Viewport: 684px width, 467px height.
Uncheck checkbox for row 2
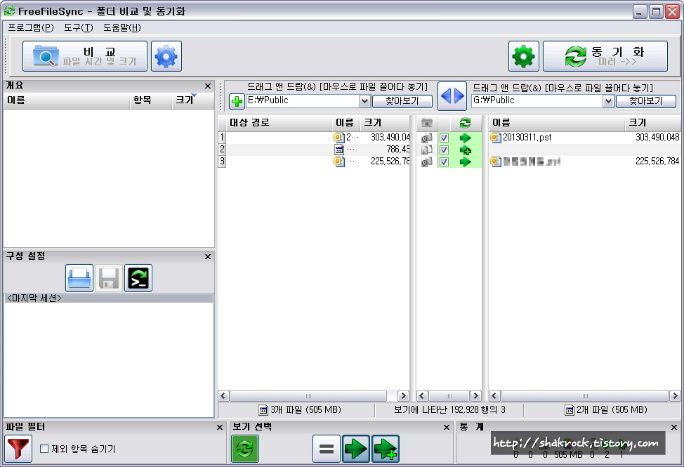[444, 150]
